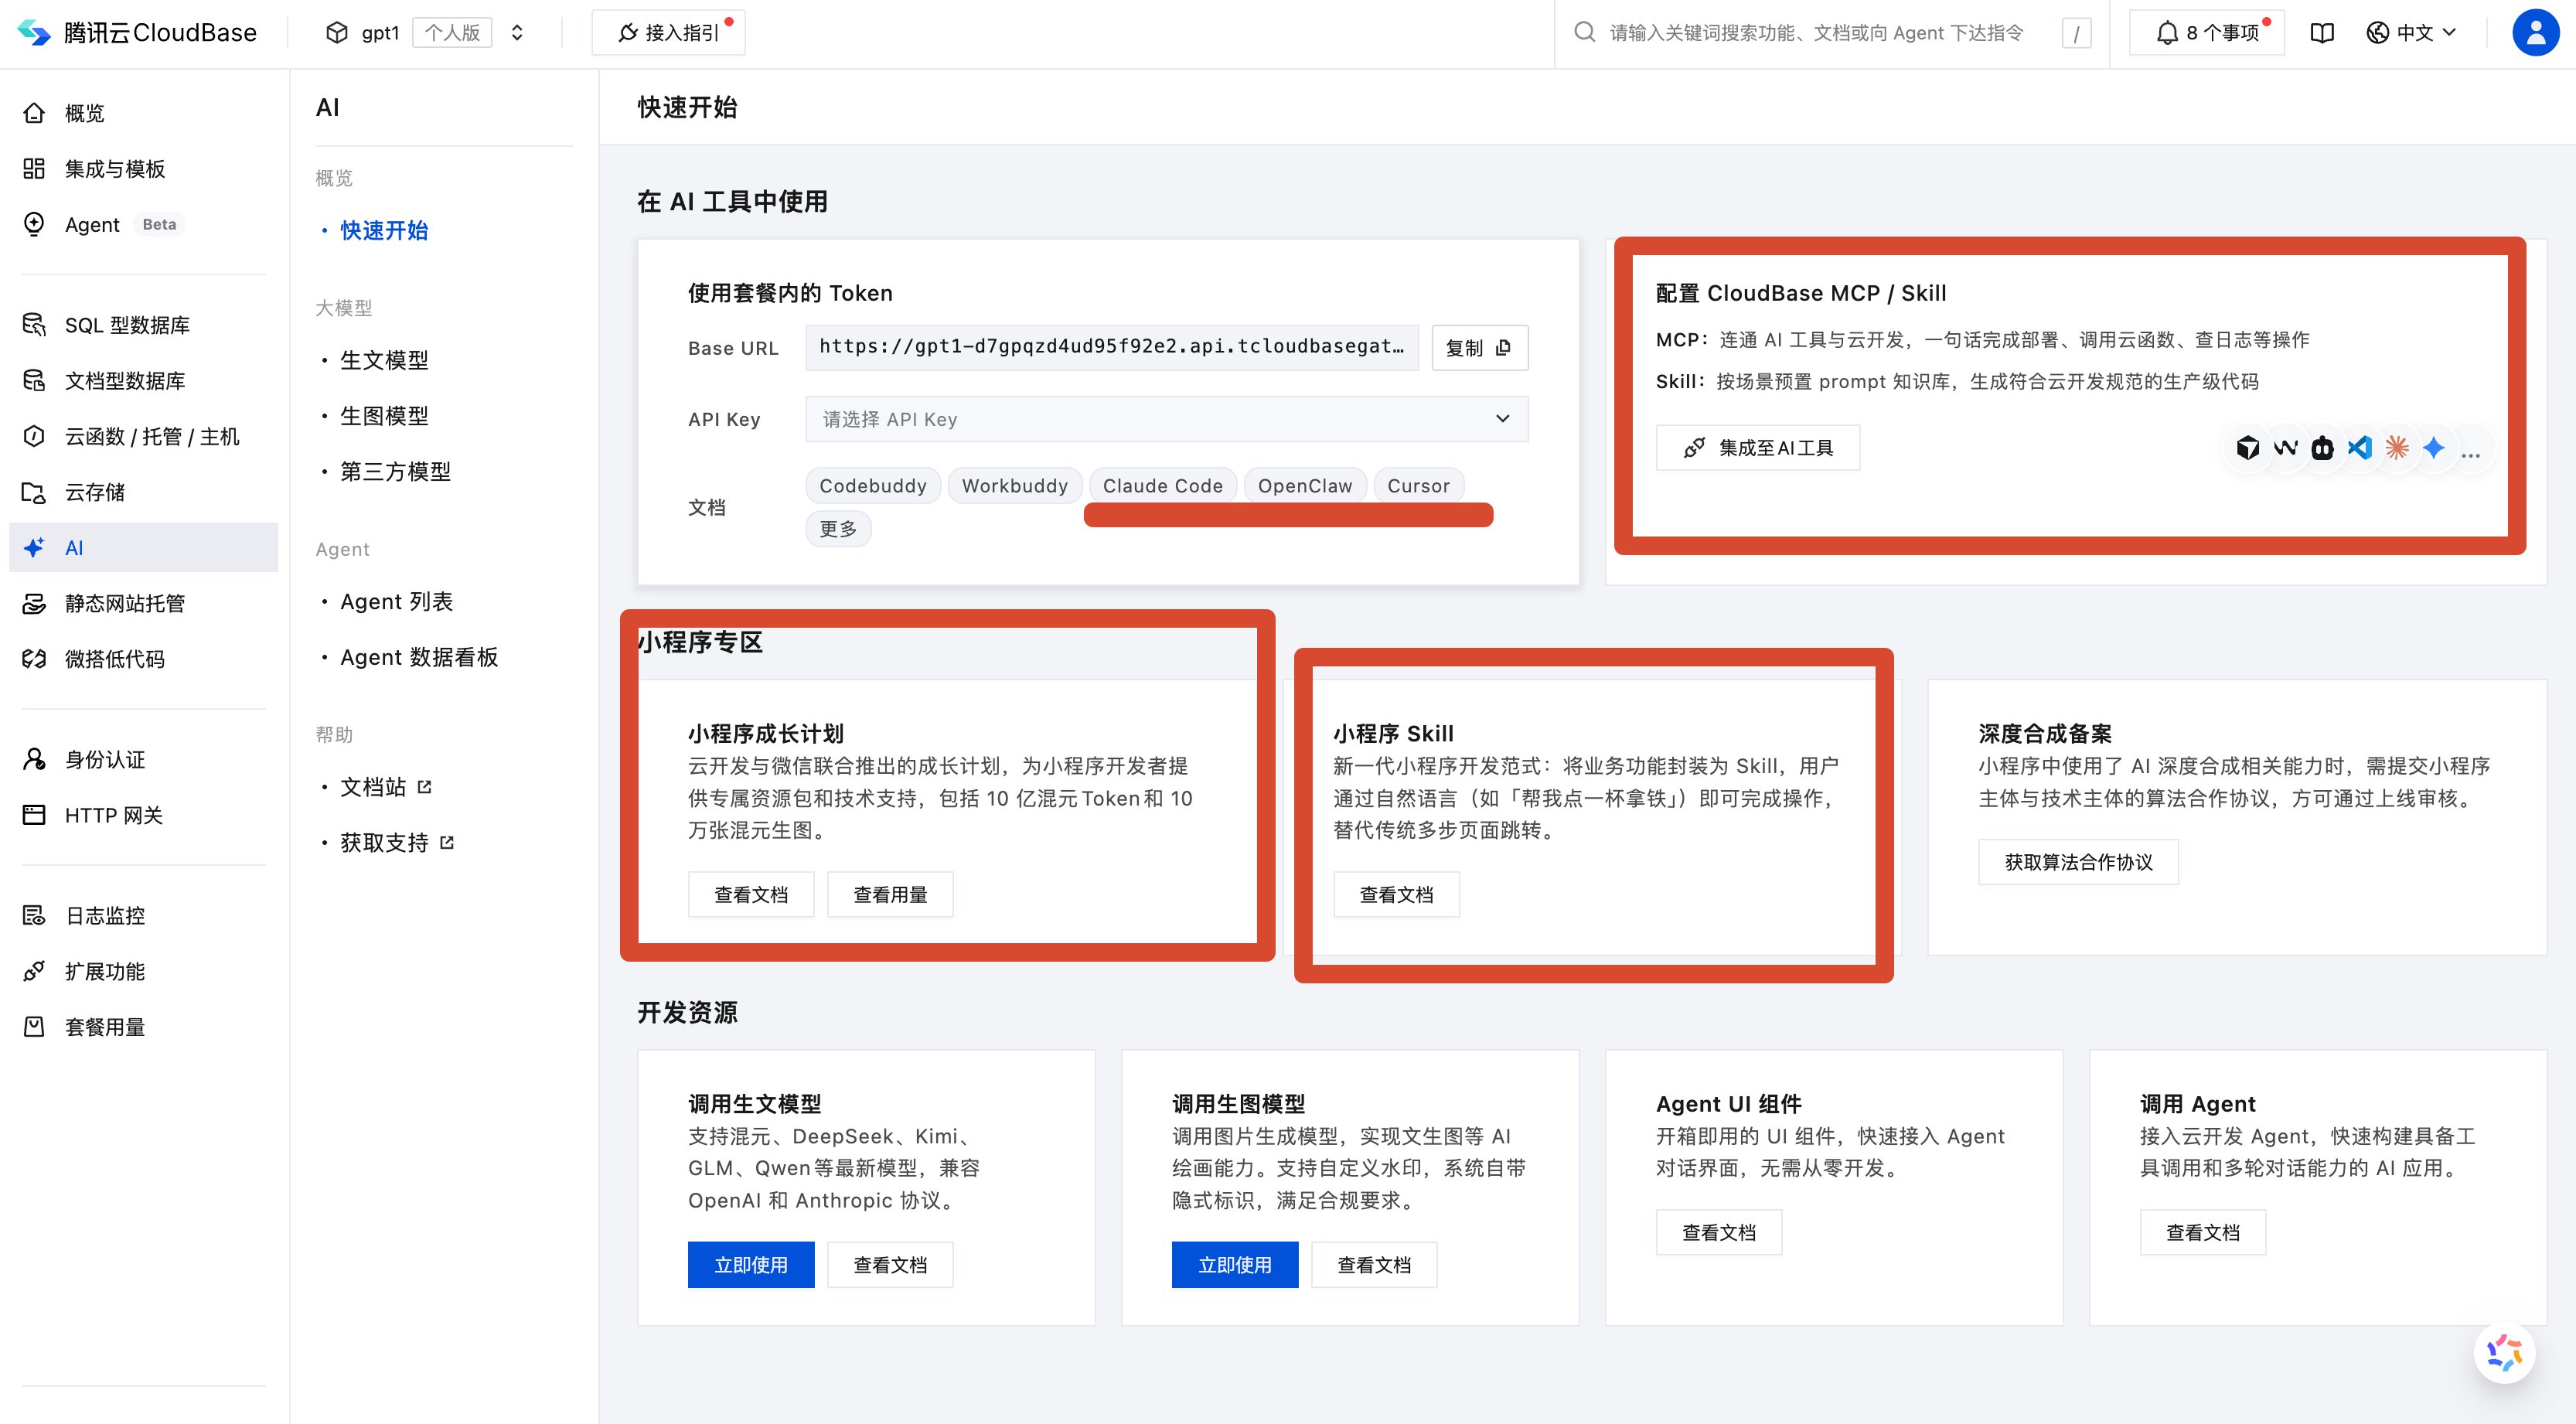Viewport: 2576px width, 1424px height.
Task: Click the 微搭低代码 icon
Action: click(x=34, y=659)
